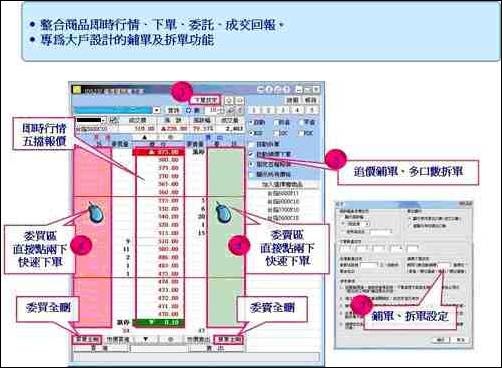Adjust the order quantity stepper
This screenshot has width=502, height=368.
[223, 110]
